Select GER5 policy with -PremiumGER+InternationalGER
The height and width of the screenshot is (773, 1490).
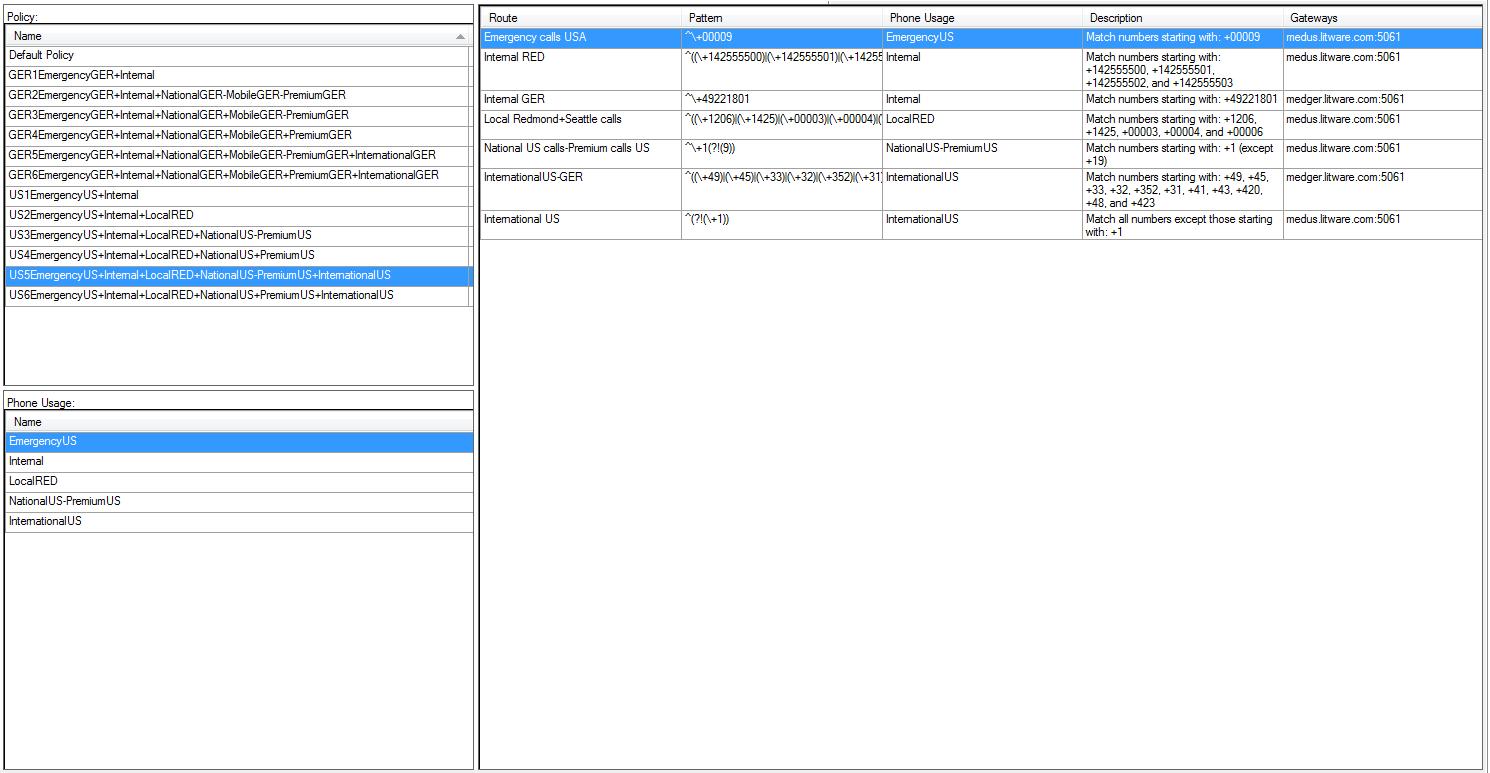click(238, 156)
